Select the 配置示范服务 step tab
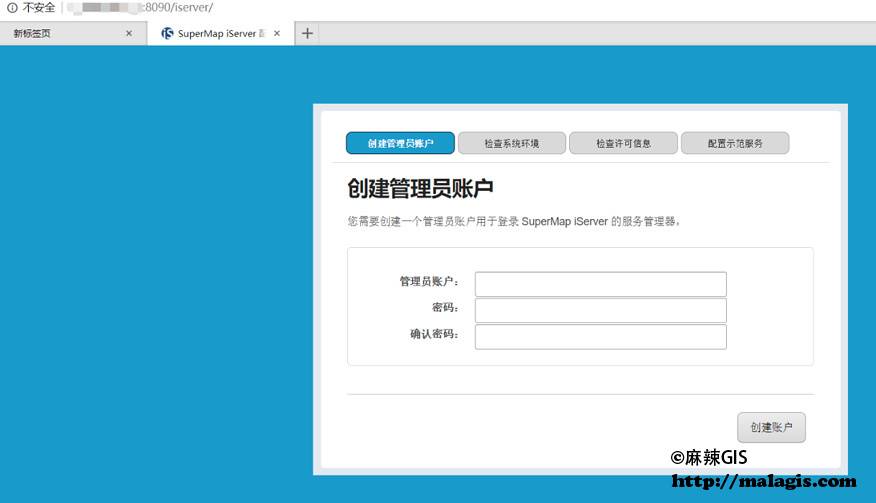876x503 pixels. pos(735,143)
